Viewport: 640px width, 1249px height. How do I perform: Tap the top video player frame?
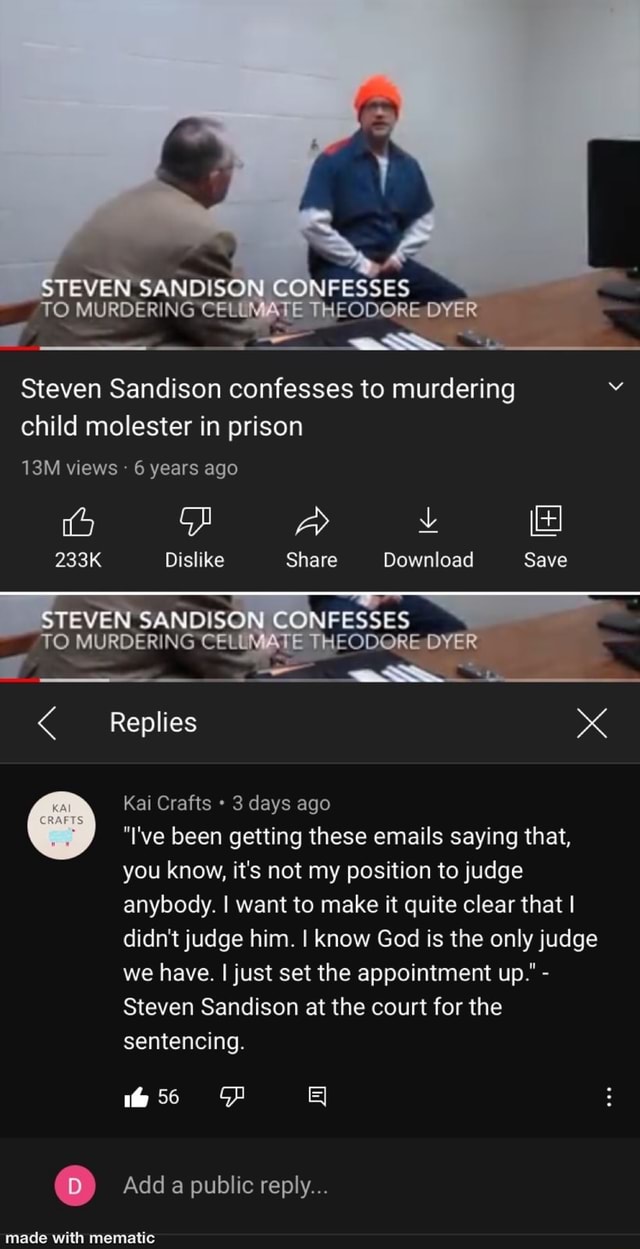(320, 172)
